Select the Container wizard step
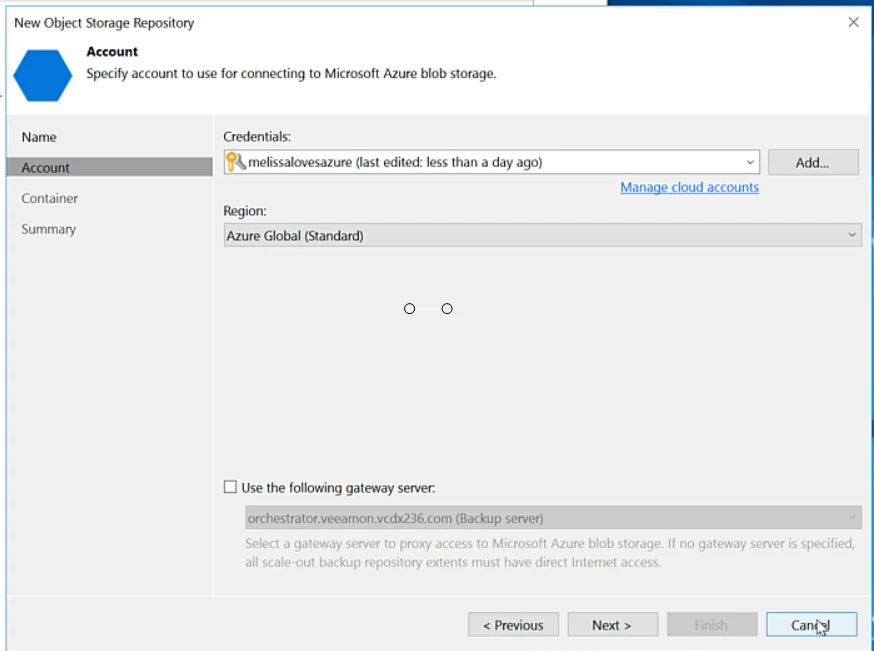This screenshot has width=874, height=651. (50, 198)
